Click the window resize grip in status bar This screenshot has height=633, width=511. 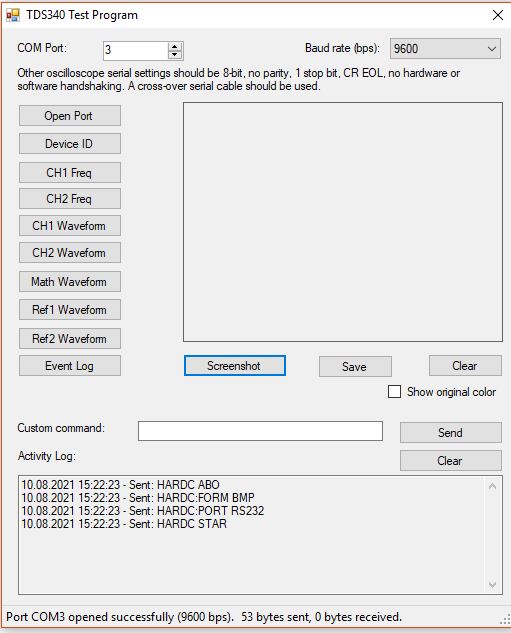[x=505, y=619]
